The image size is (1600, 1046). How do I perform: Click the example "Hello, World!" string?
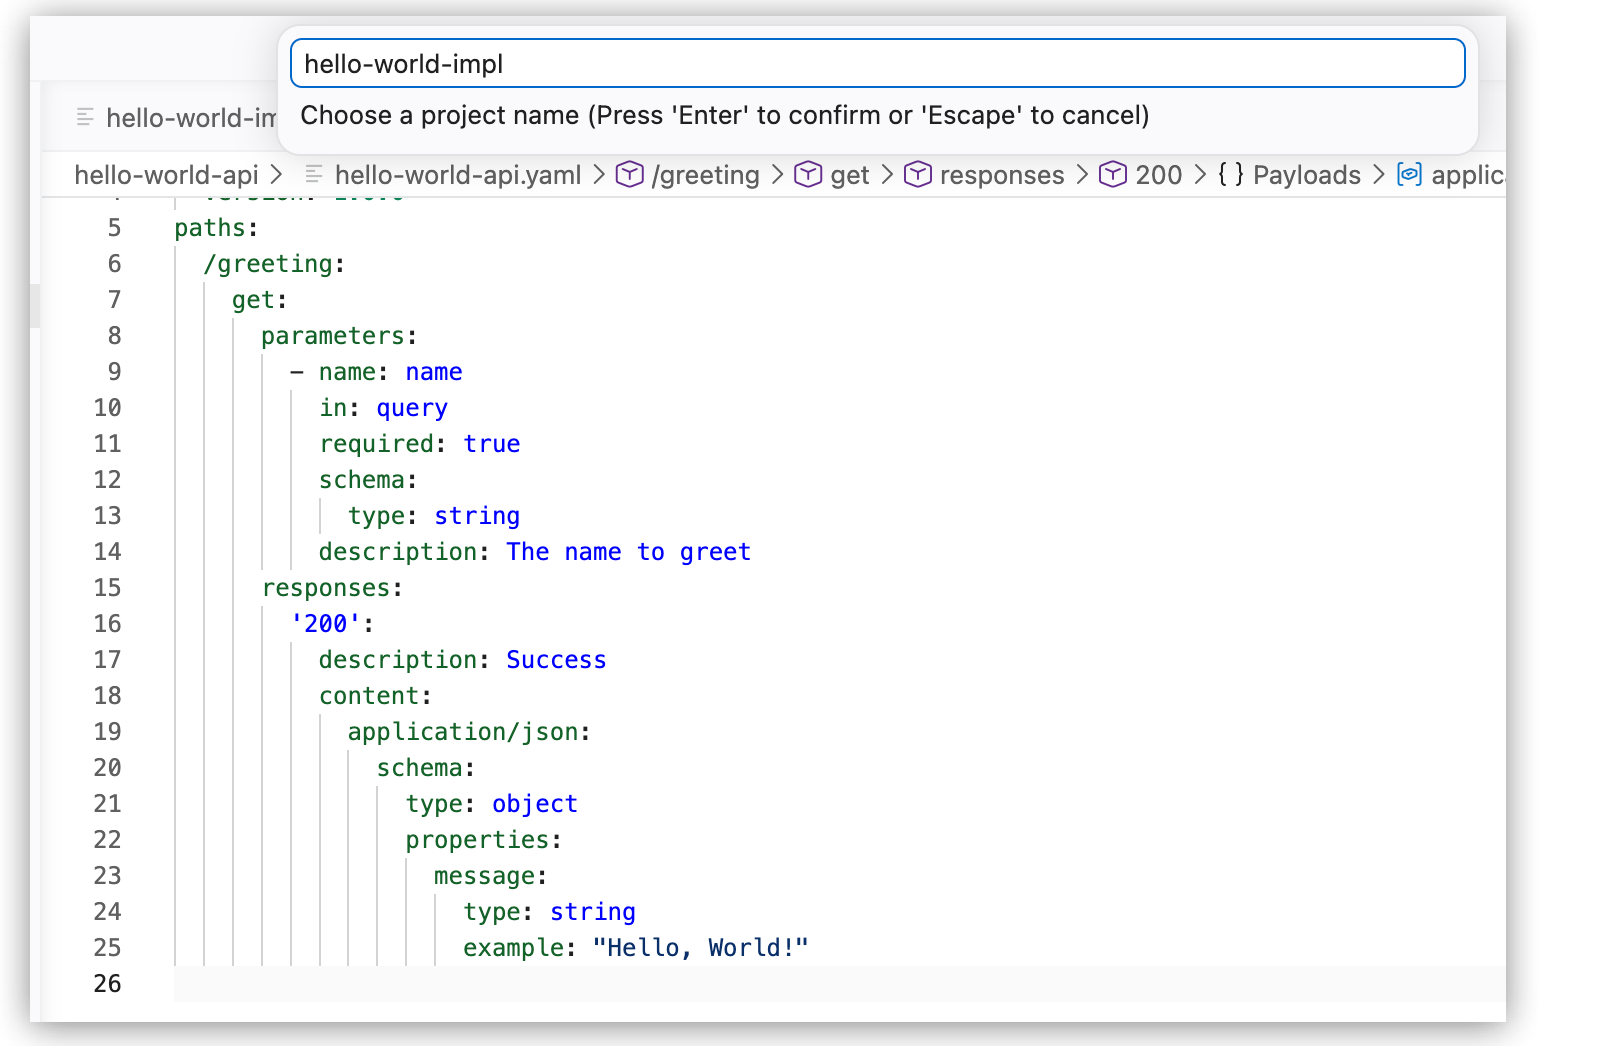[x=700, y=948]
